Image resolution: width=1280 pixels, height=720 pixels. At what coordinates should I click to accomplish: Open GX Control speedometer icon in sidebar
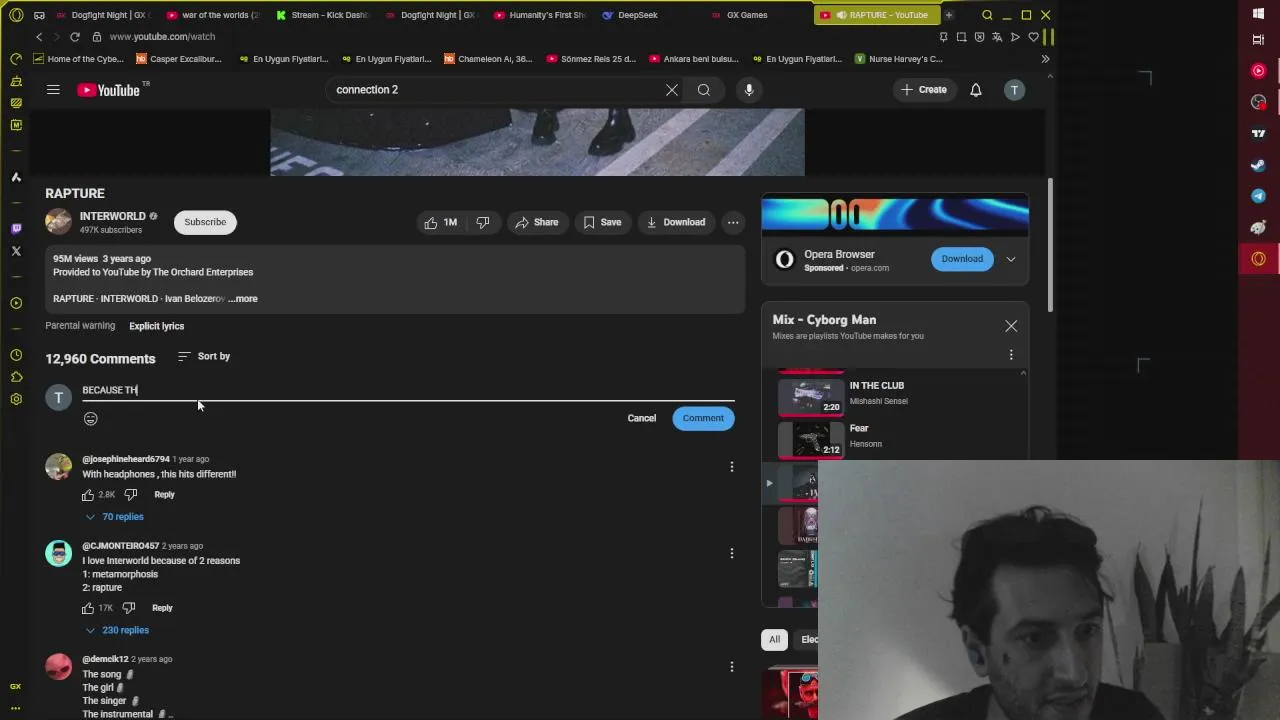16,59
